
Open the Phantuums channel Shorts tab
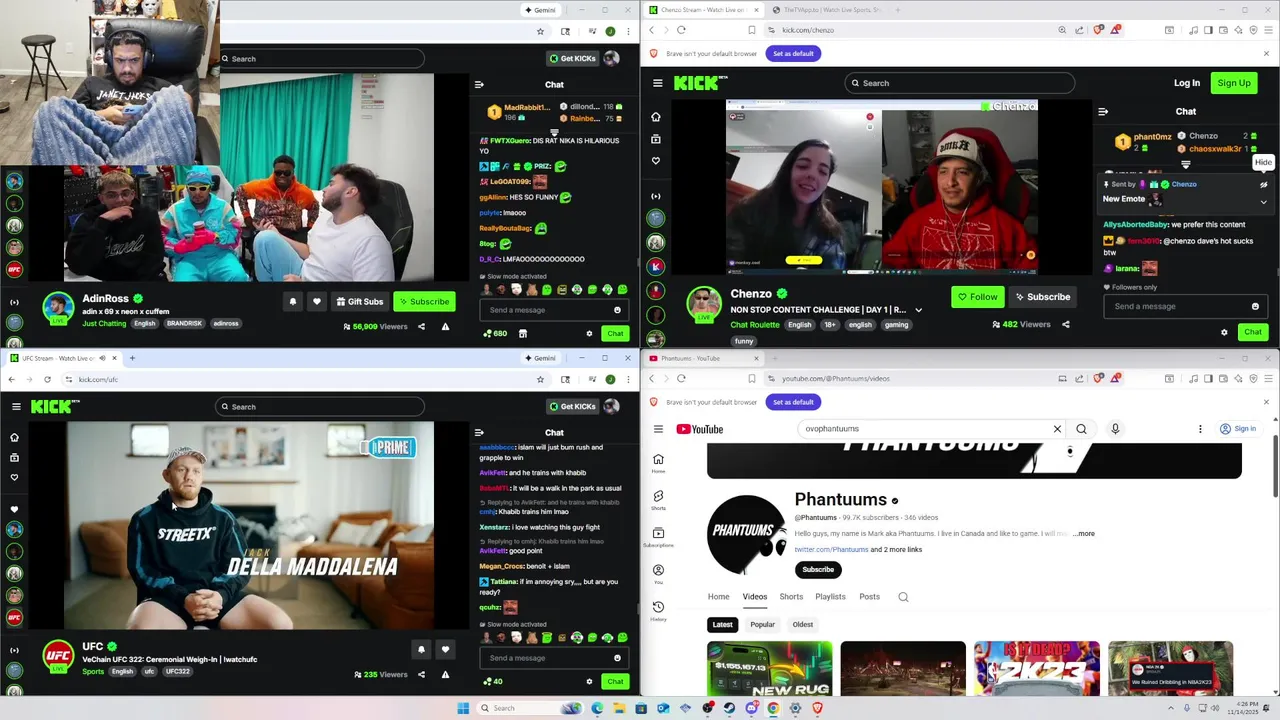click(791, 597)
